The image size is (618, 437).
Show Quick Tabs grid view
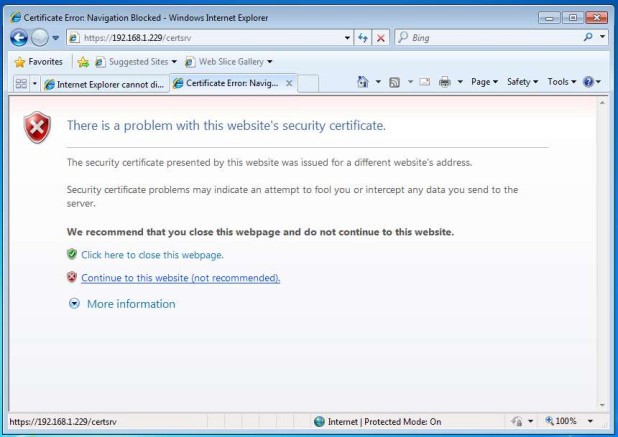coord(21,84)
